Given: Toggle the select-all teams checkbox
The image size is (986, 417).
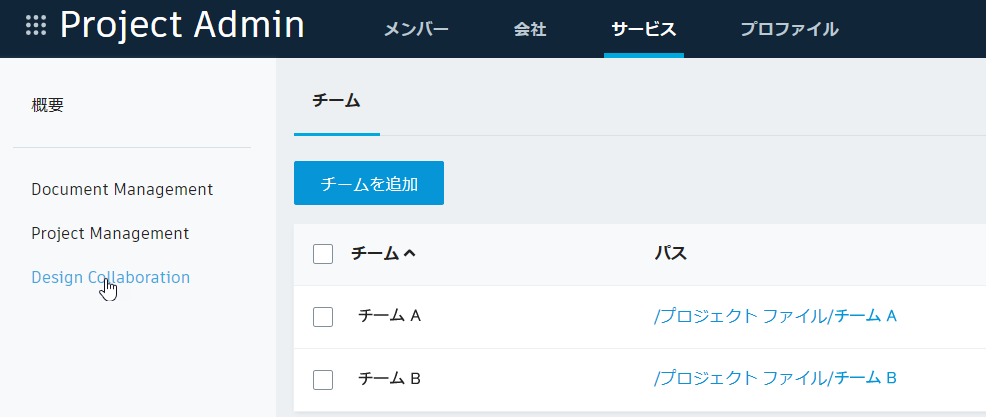Looking at the screenshot, I should click(323, 254).
